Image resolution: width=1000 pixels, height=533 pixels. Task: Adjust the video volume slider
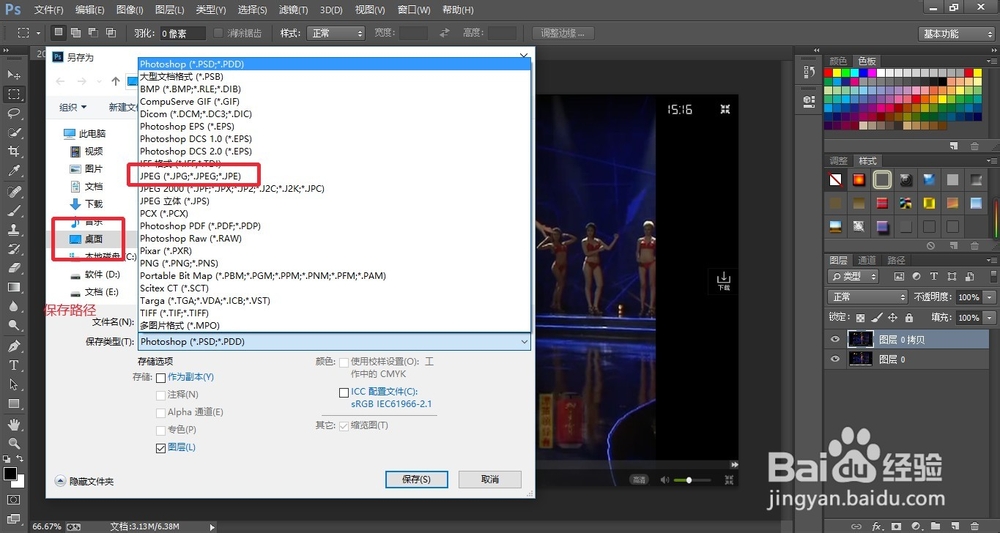coord(691,480)
